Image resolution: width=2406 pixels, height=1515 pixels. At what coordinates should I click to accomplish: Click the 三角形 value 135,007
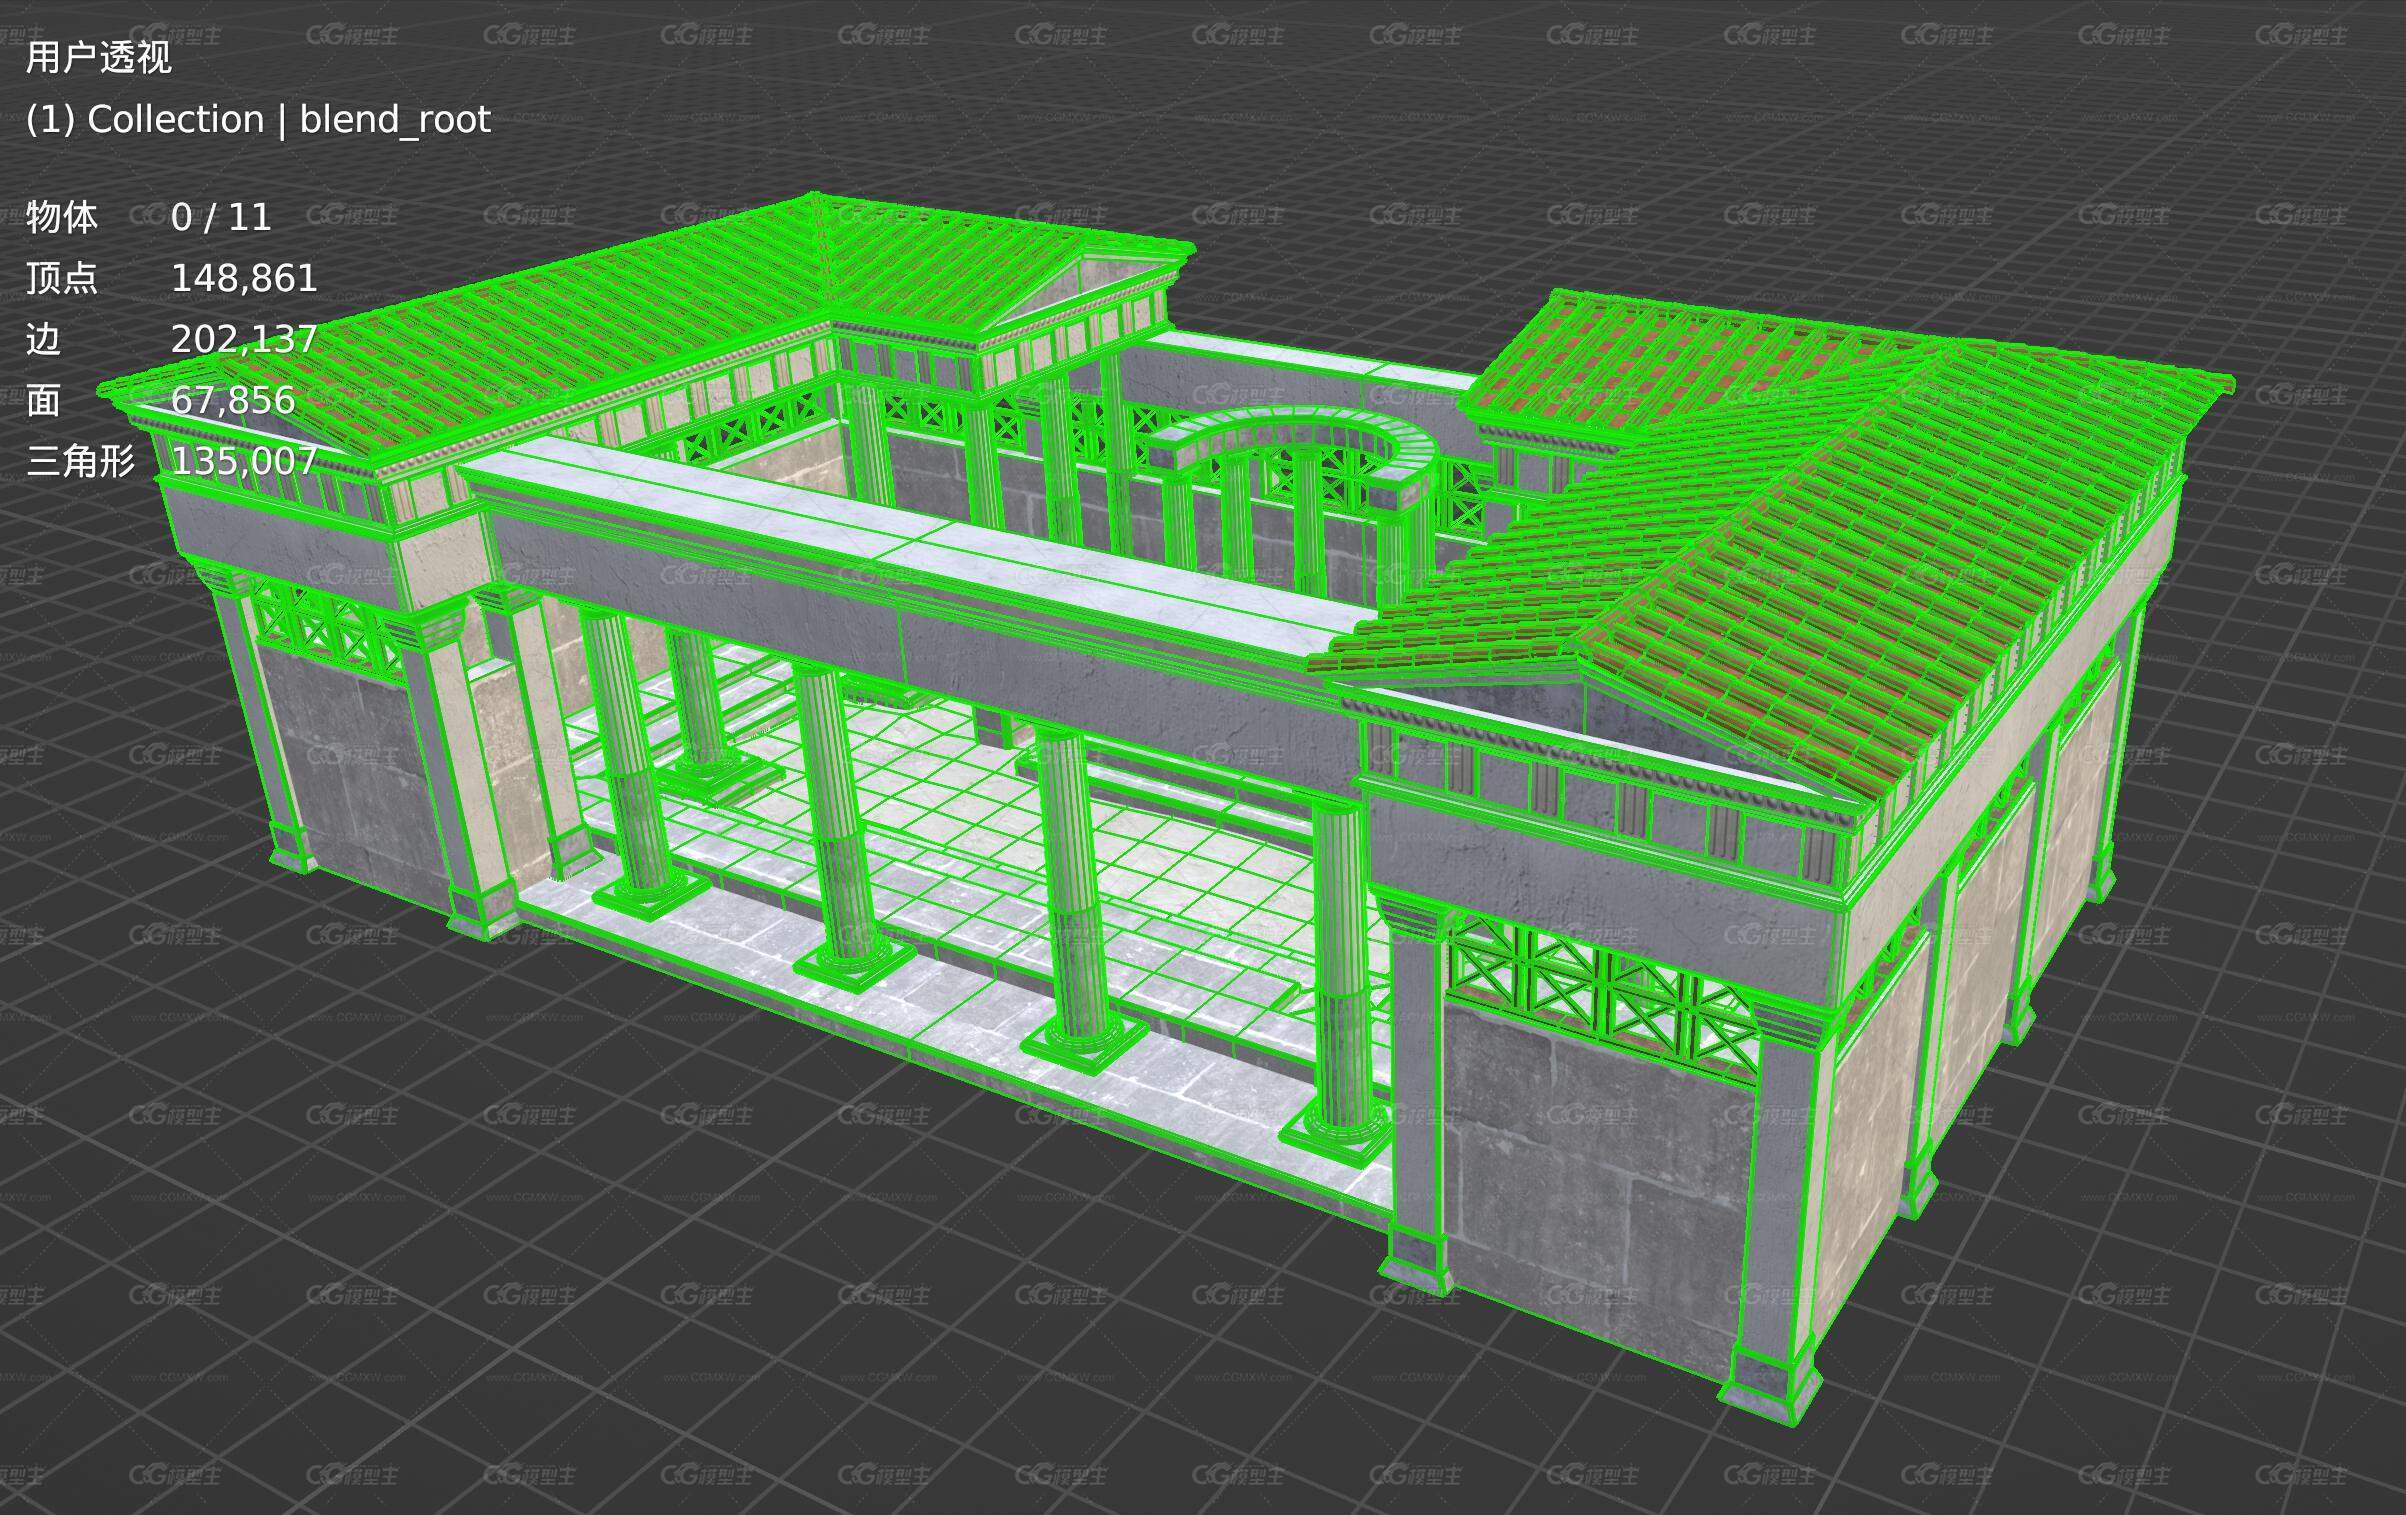point(244,461)
